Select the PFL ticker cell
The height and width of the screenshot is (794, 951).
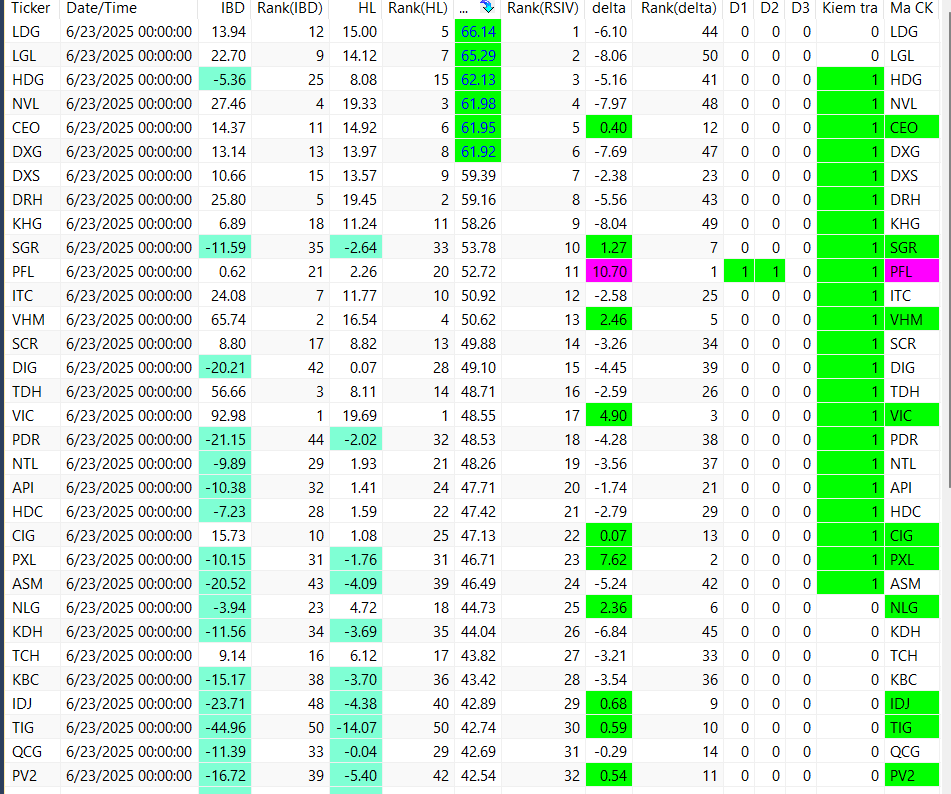coord(33,272)
